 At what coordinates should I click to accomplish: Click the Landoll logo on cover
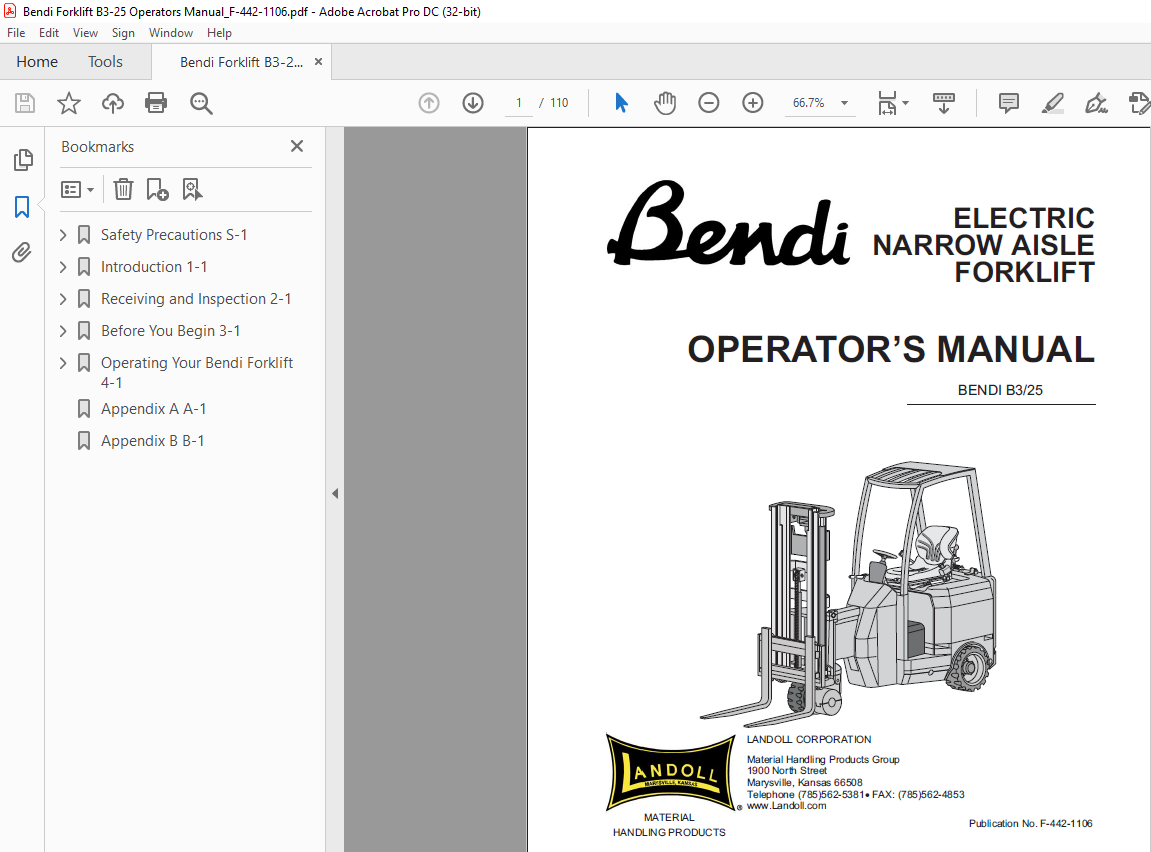click(670, 772)
